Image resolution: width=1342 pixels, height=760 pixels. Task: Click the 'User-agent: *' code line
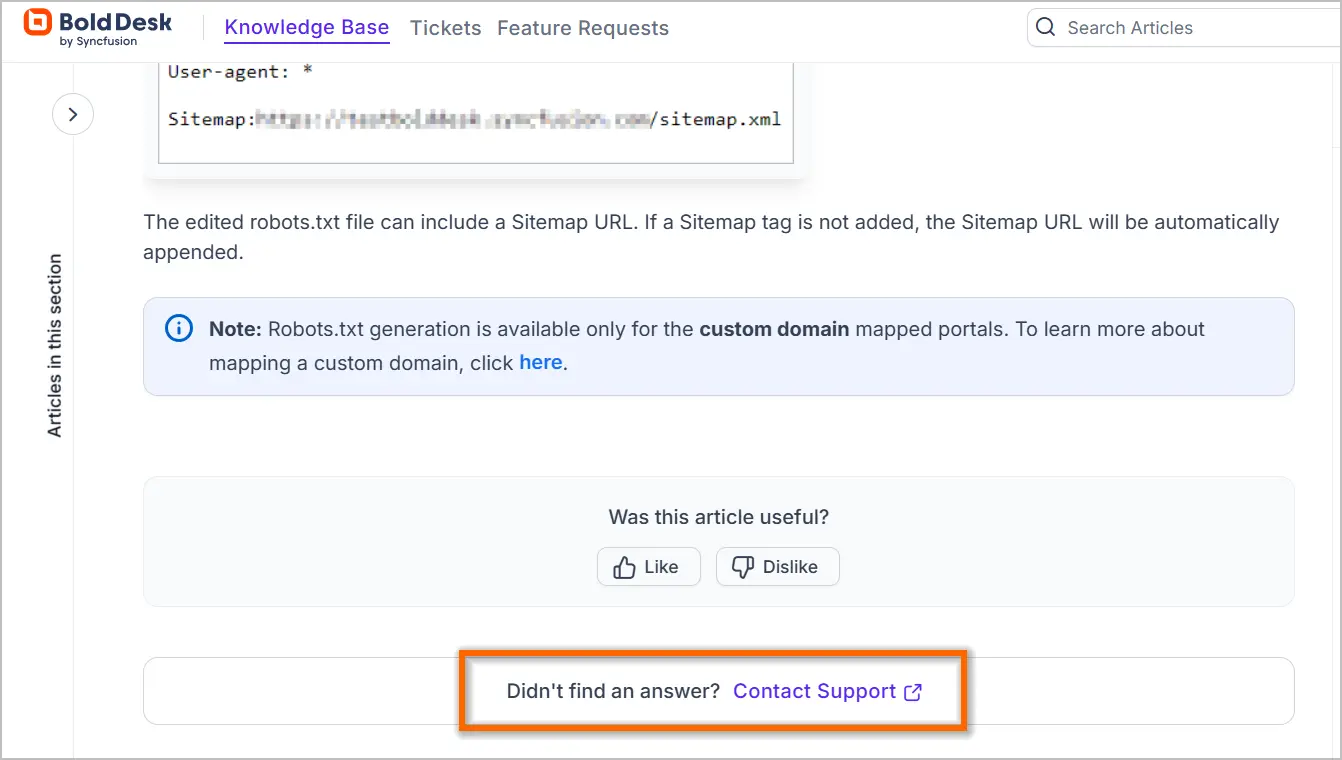[x=241, y=72]
